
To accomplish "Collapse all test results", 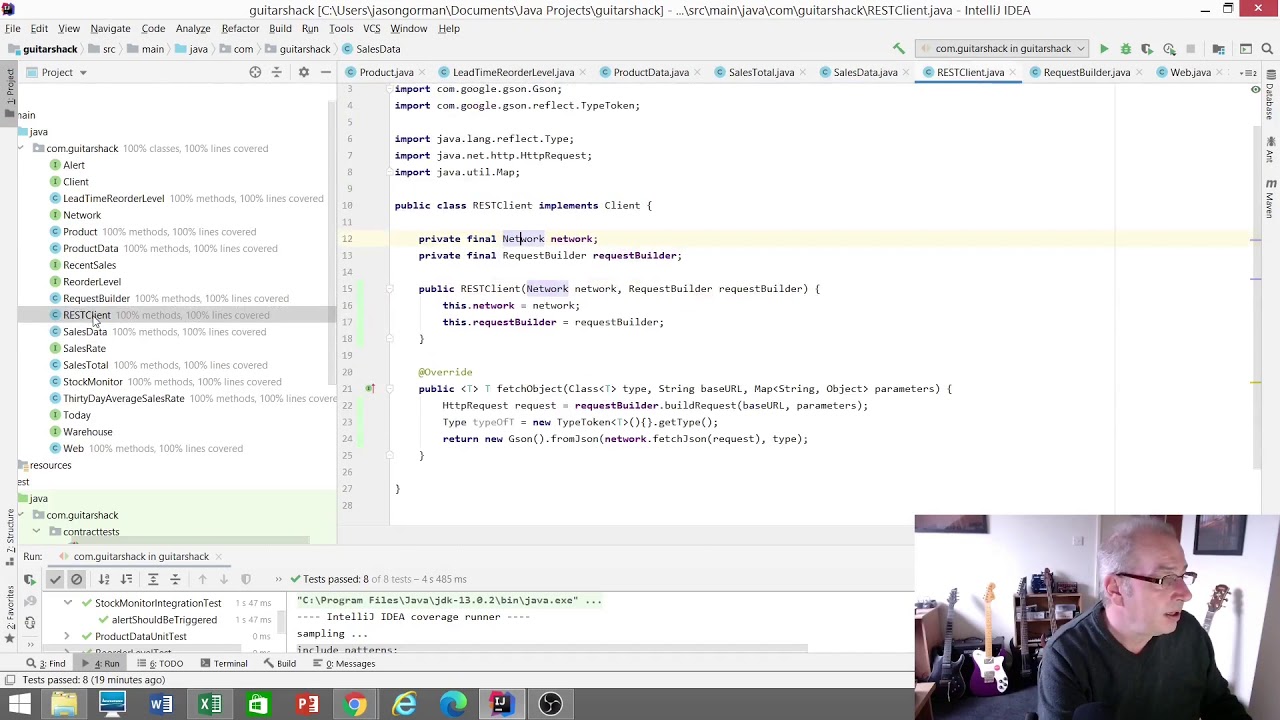I will [175, 579].
